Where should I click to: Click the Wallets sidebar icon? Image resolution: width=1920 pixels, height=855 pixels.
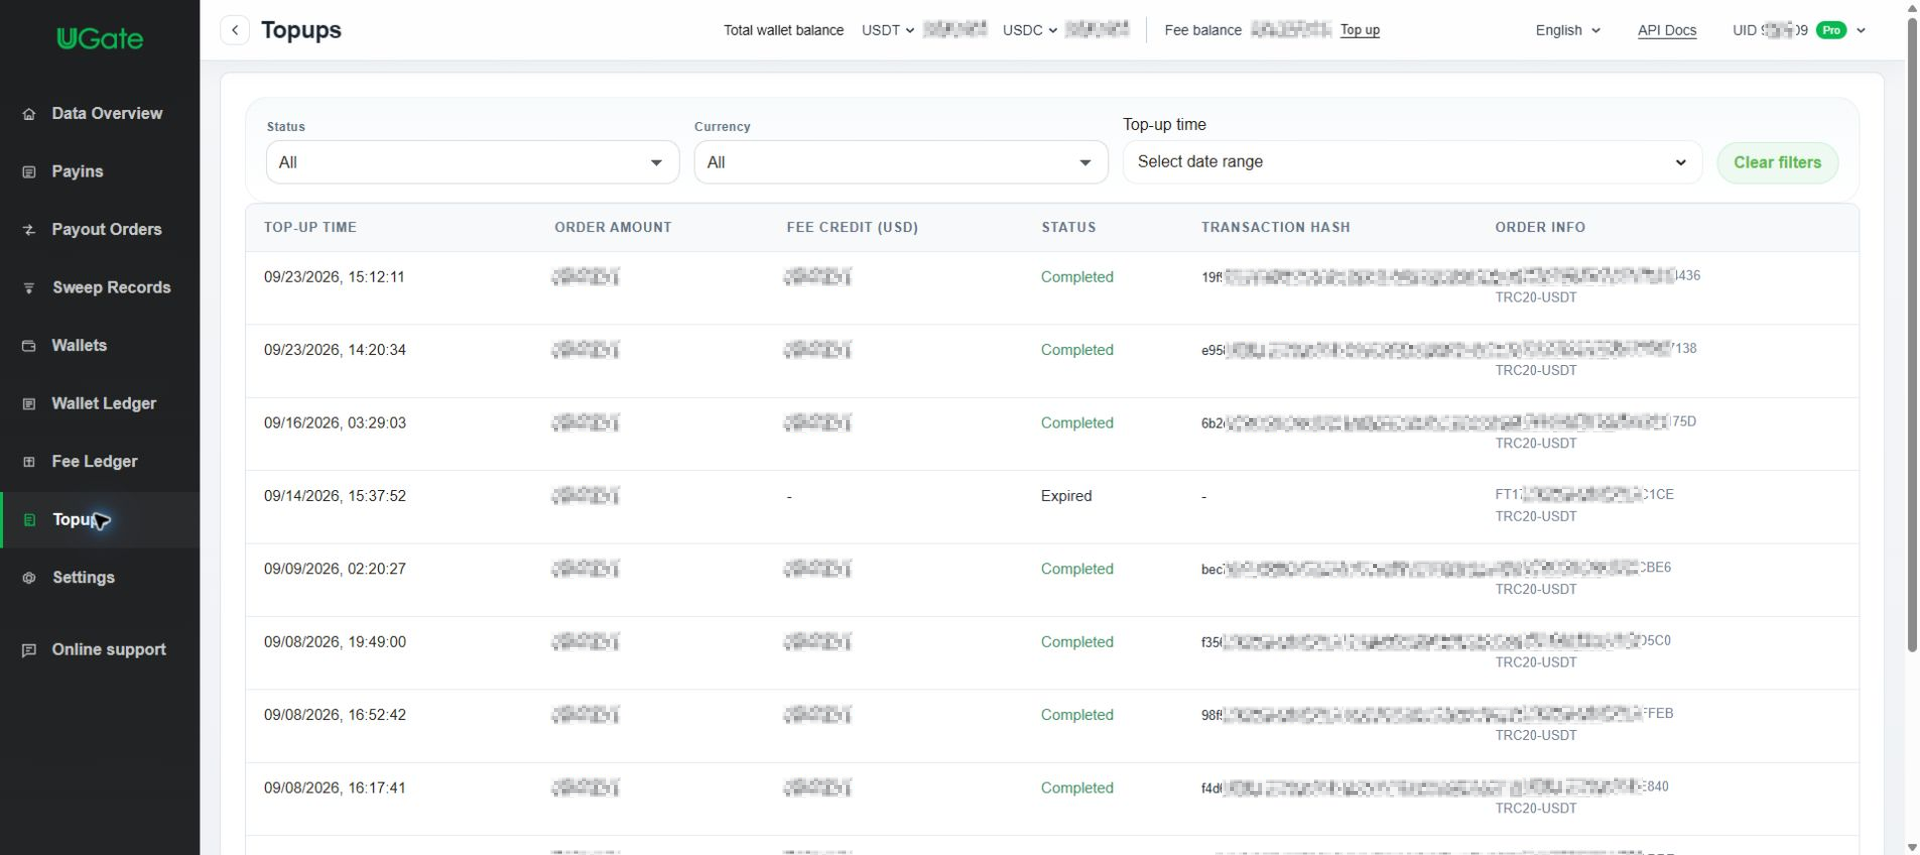pyautogui.click(x=29, y=346)
